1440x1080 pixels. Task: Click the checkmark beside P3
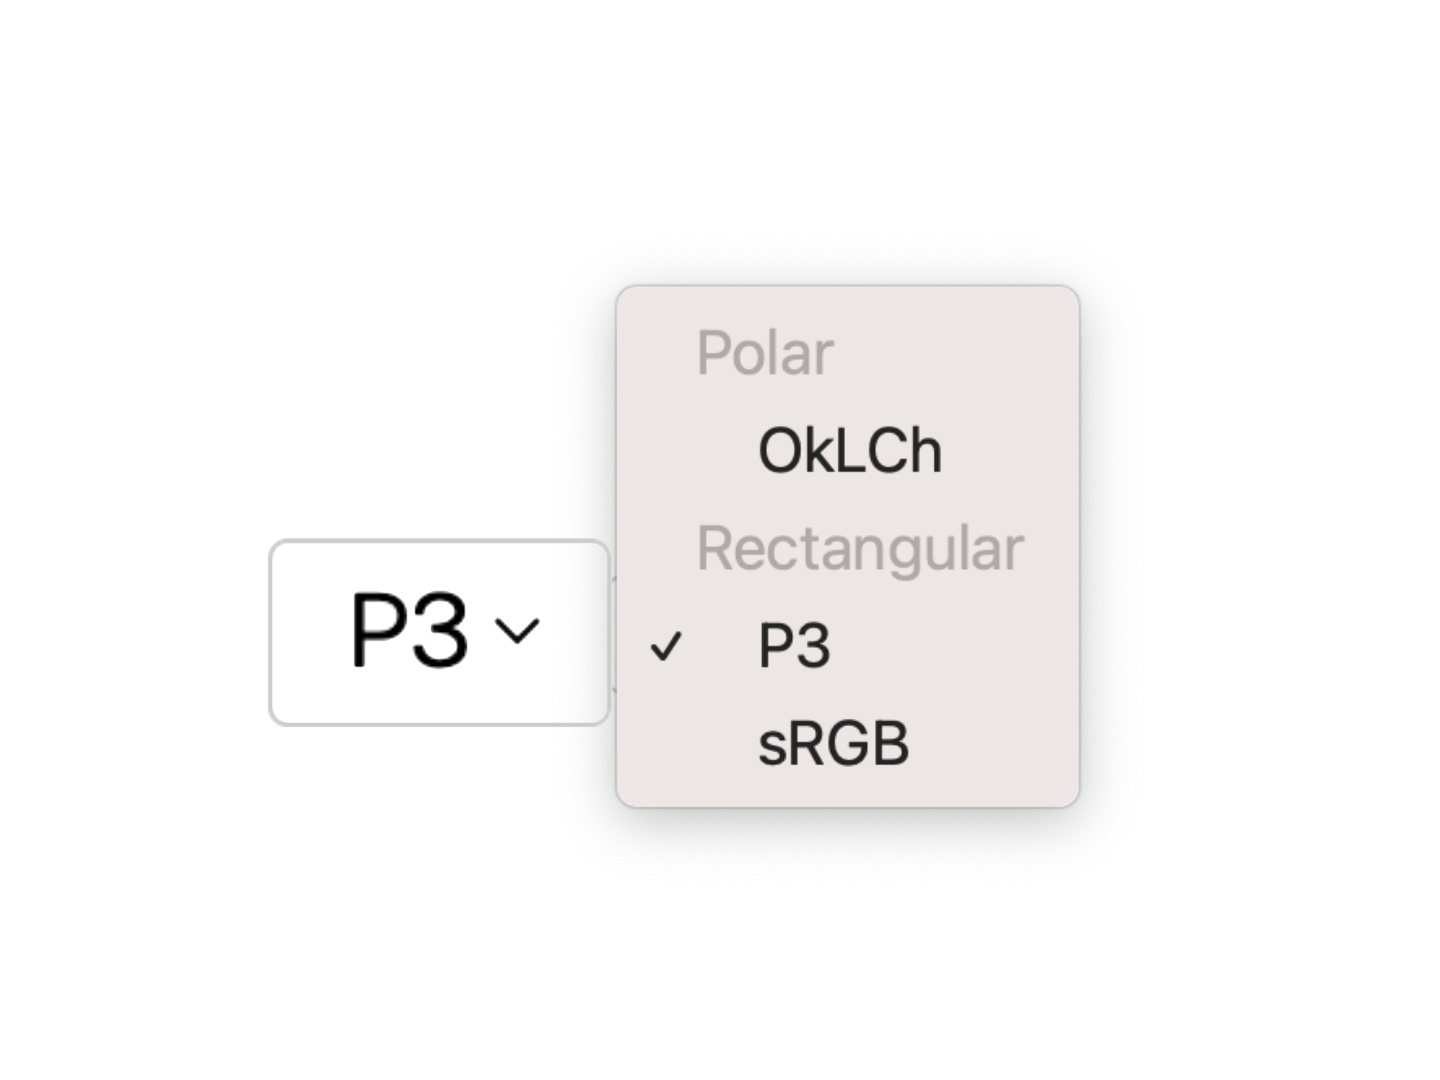click(668, 645)
